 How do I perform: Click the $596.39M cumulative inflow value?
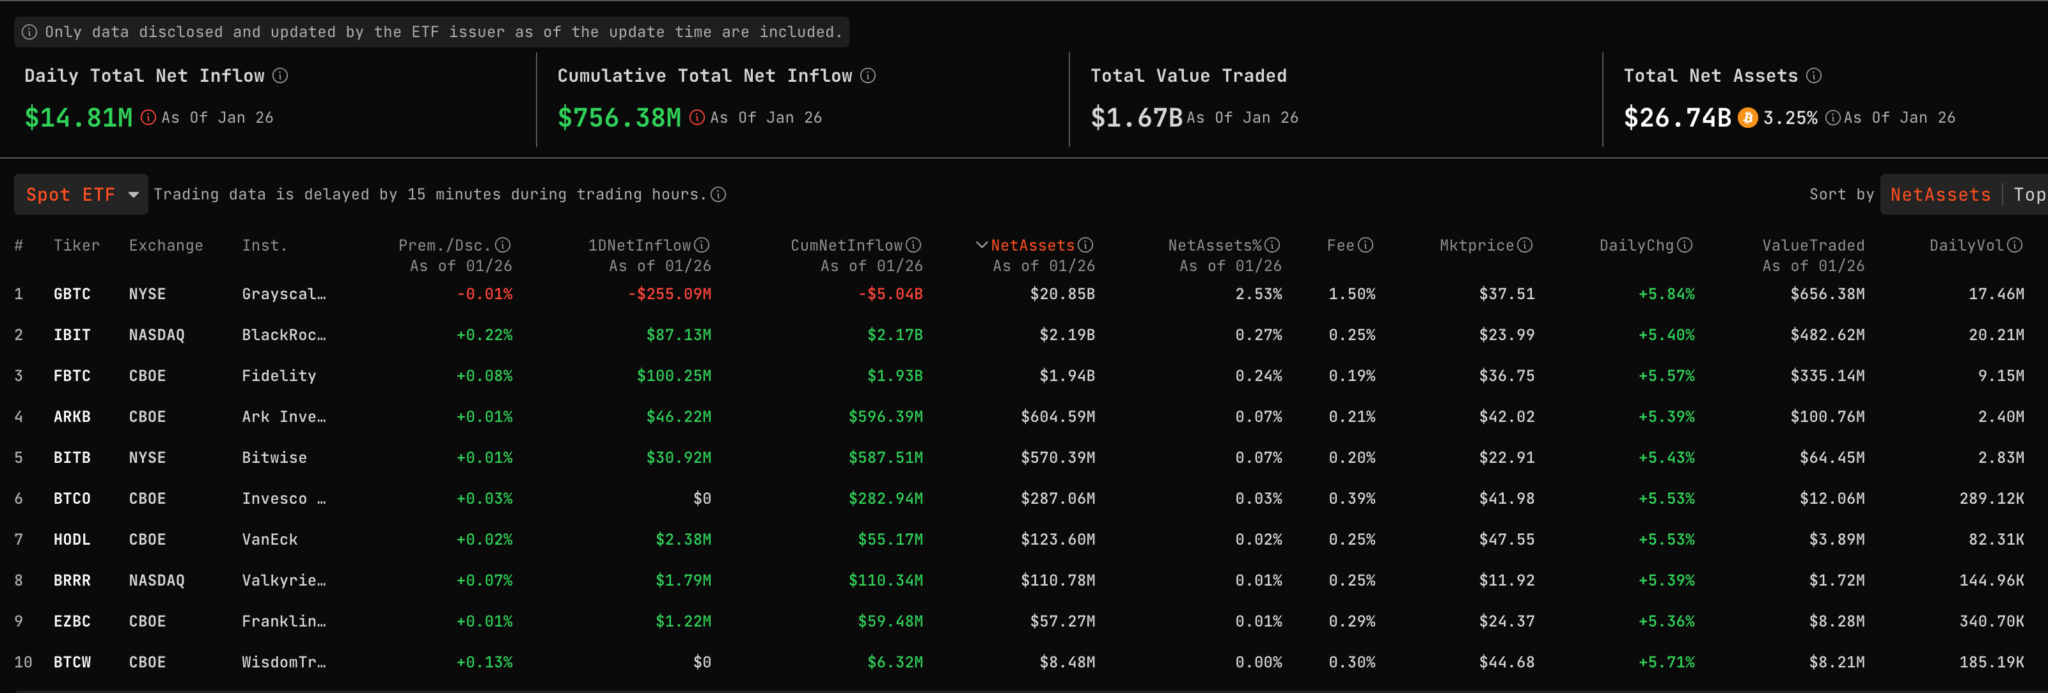(x=886, y=417)
